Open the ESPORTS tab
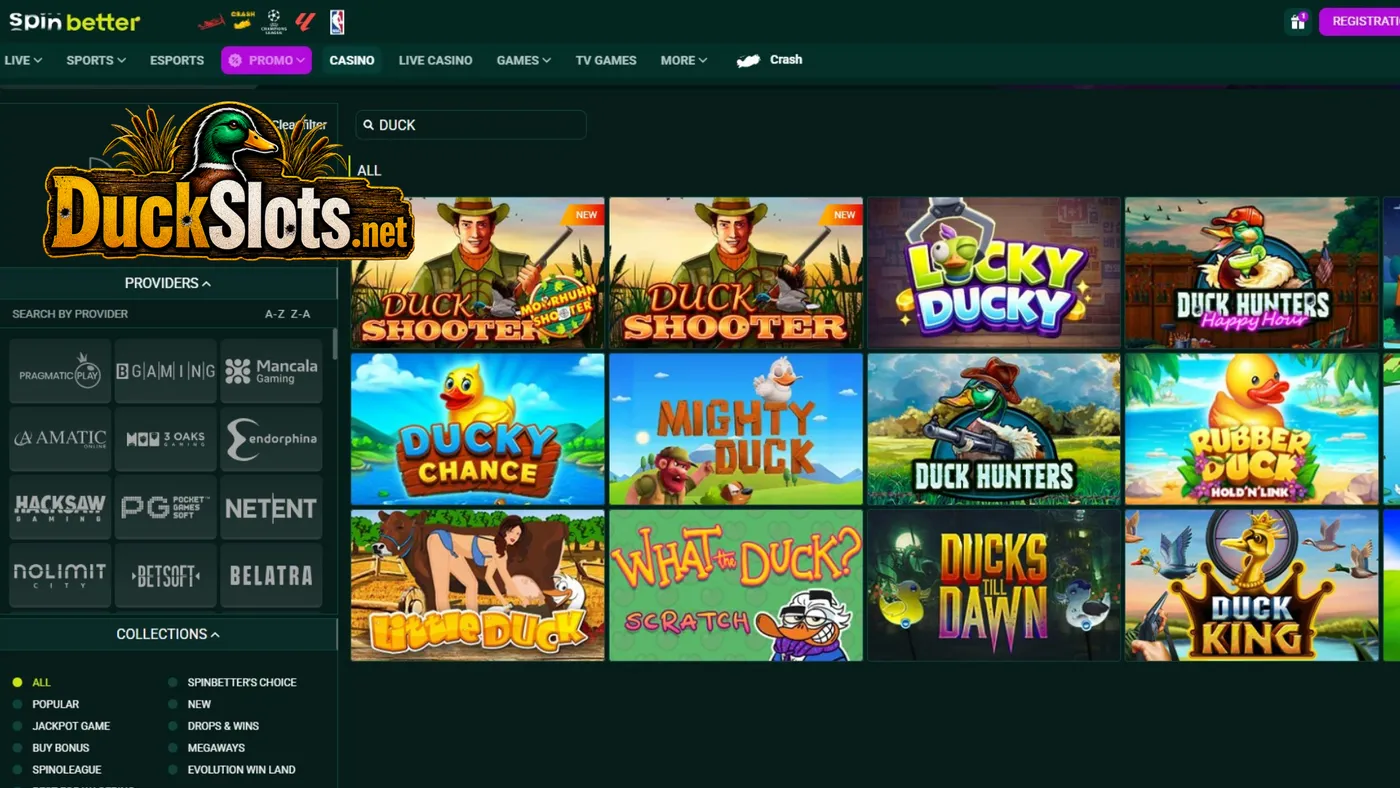The height and width of the screenshot is (788, 1400). click(x=177, y=60)
